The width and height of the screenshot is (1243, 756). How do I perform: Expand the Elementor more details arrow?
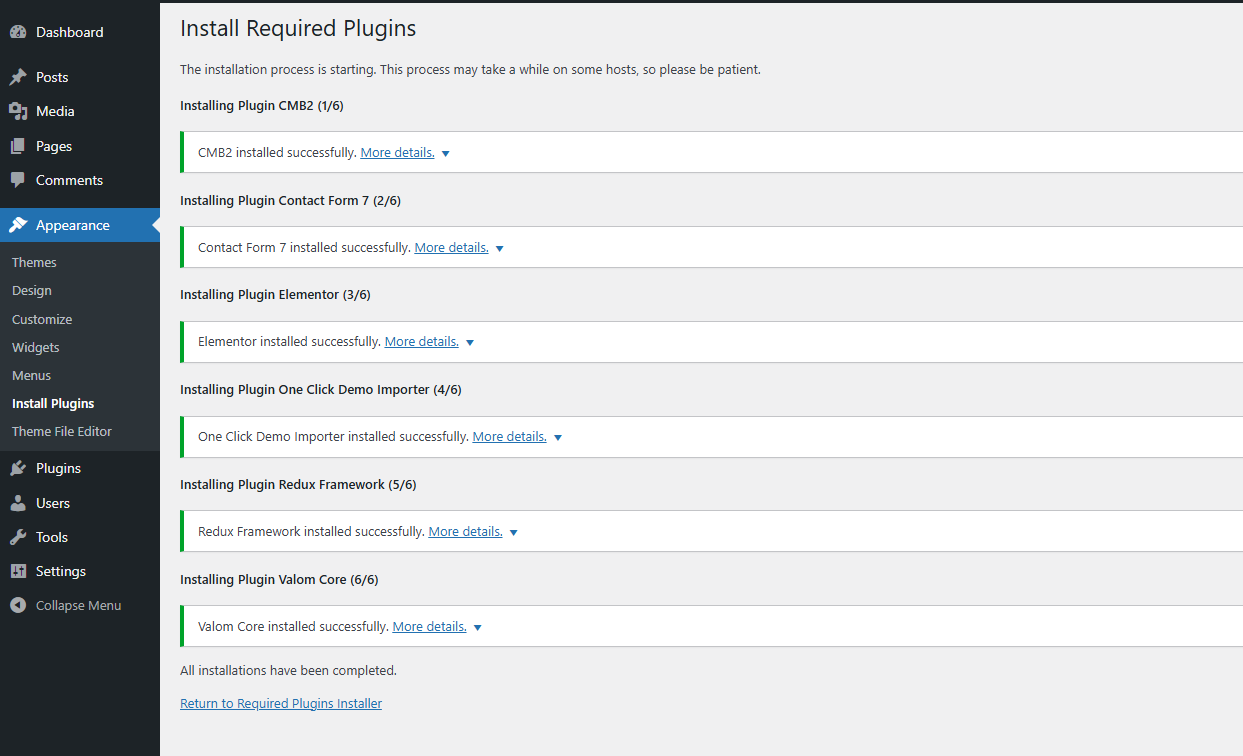click(470, 341)
